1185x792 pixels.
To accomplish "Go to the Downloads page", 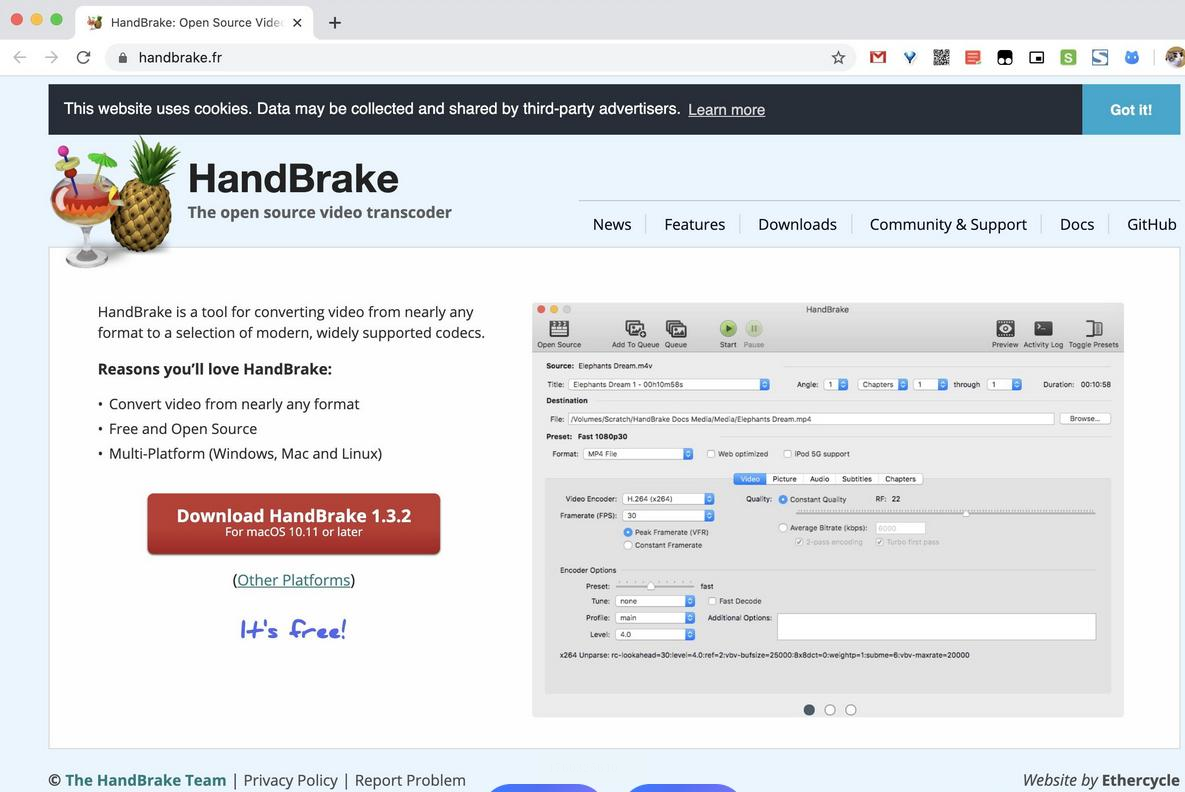I will [x=797, y=224].
